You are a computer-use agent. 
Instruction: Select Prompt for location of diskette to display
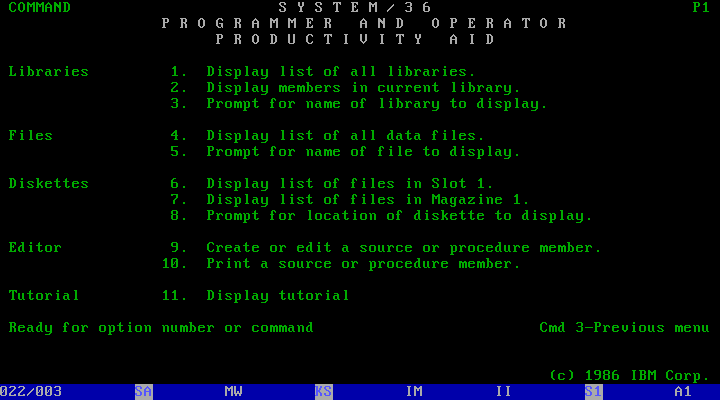click(x=398, y=216)
